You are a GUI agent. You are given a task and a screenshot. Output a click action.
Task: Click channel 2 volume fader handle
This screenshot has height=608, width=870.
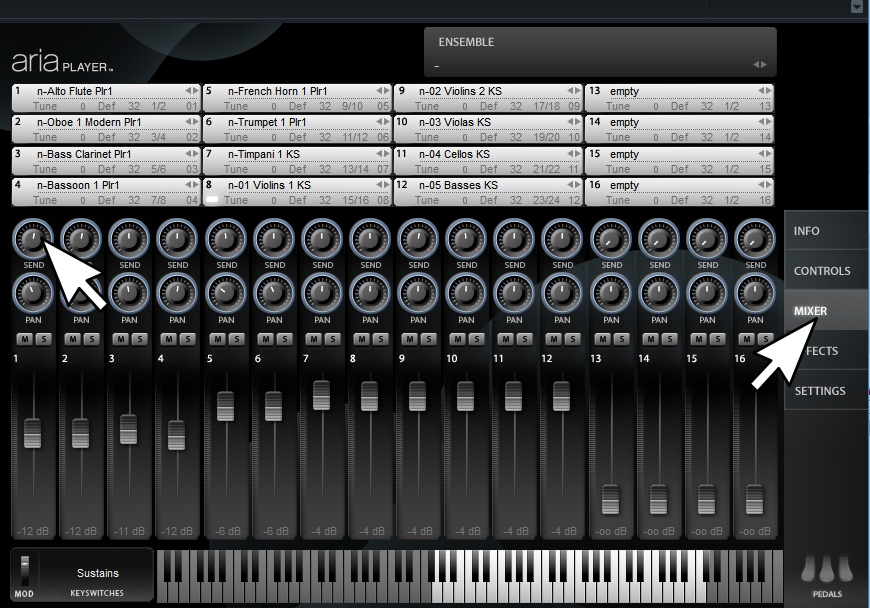click(x=80, y=434)
